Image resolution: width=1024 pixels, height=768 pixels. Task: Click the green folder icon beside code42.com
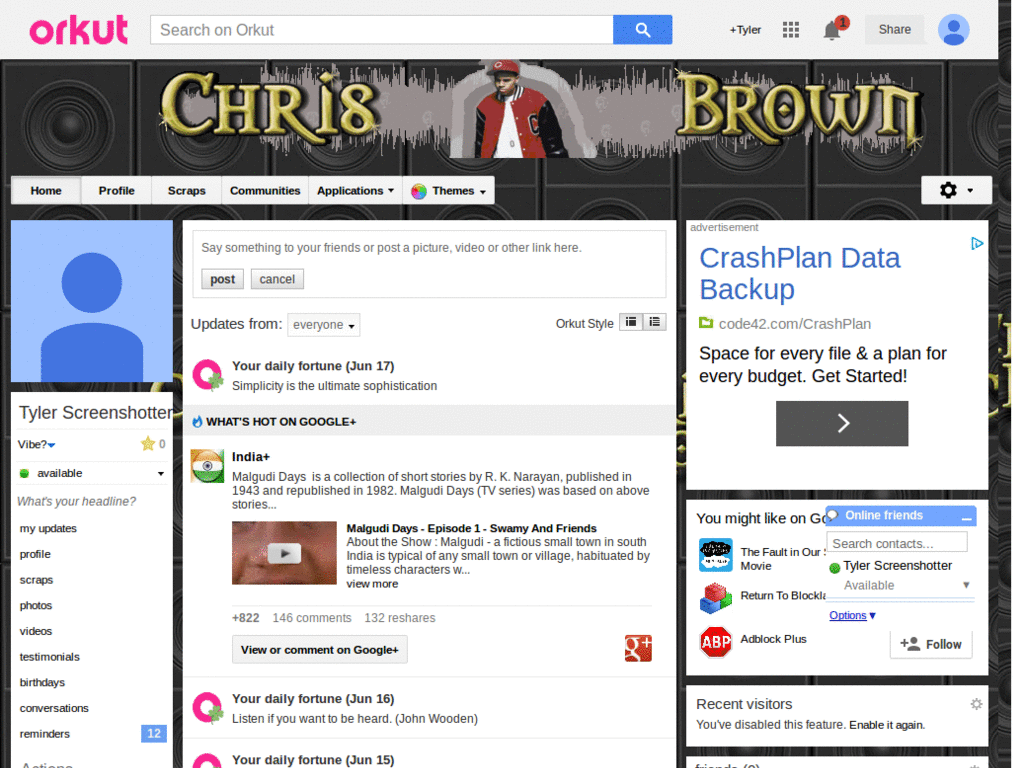706,323
